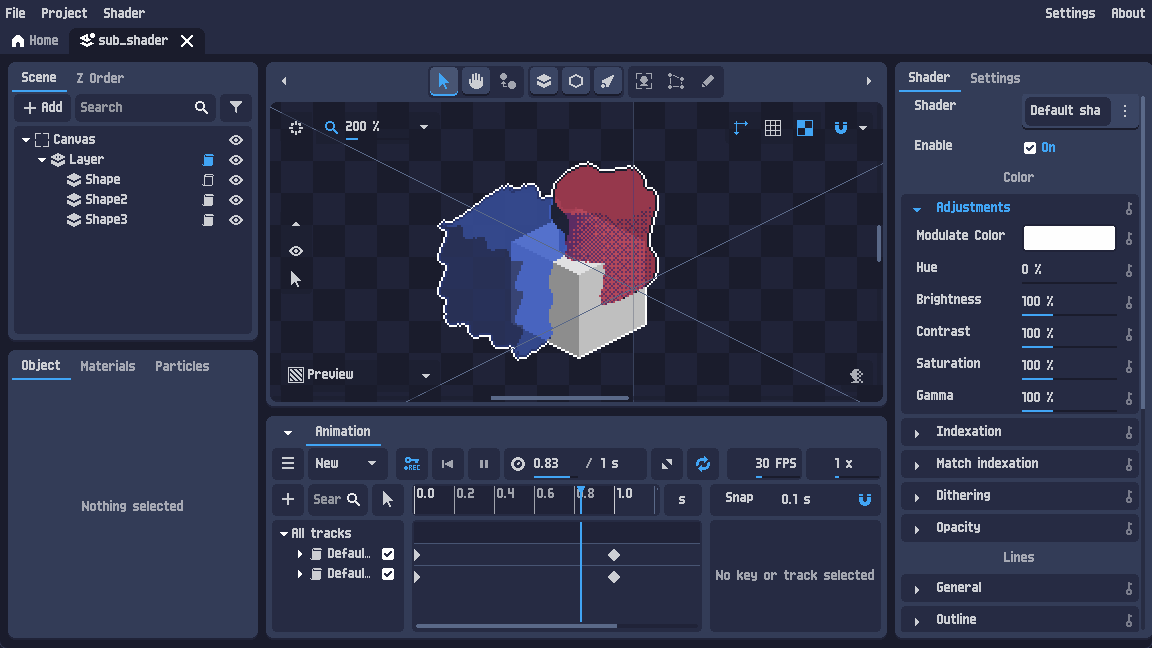Disable the shader Enable On checkbox
This screenshot has width=1152, height=648.
[1030, 148]
